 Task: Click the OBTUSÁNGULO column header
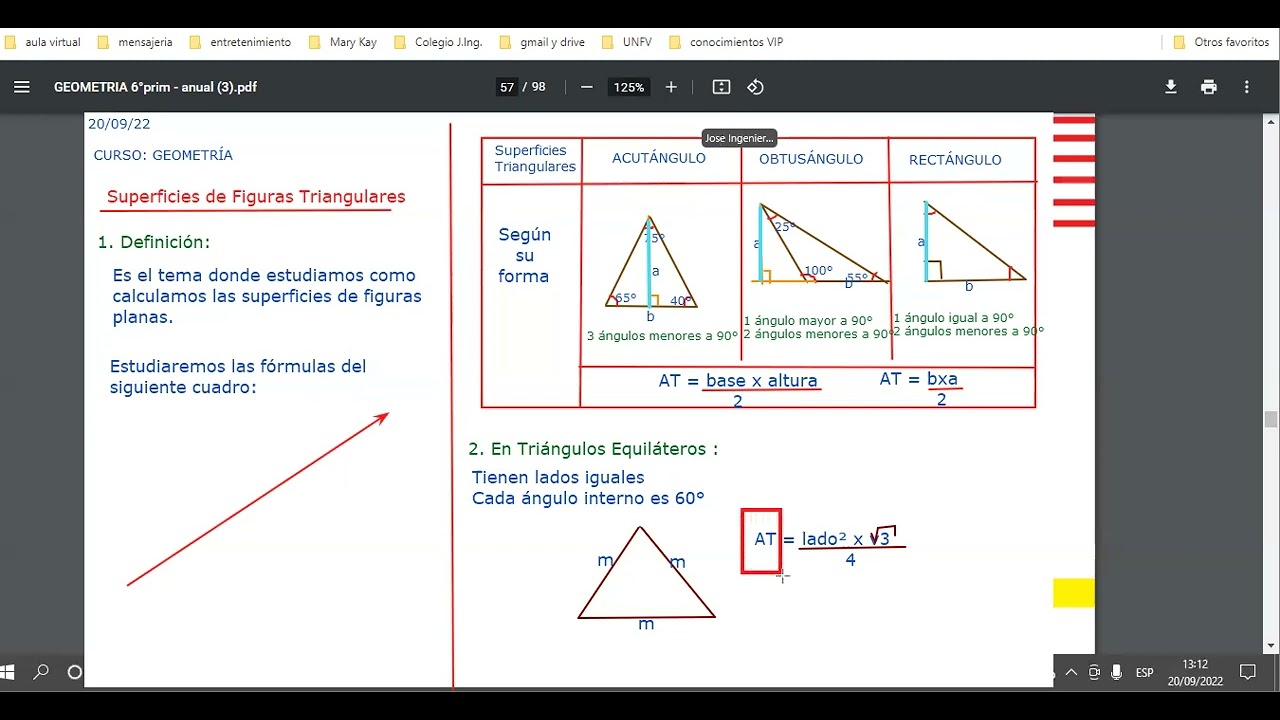pos(811,159)
